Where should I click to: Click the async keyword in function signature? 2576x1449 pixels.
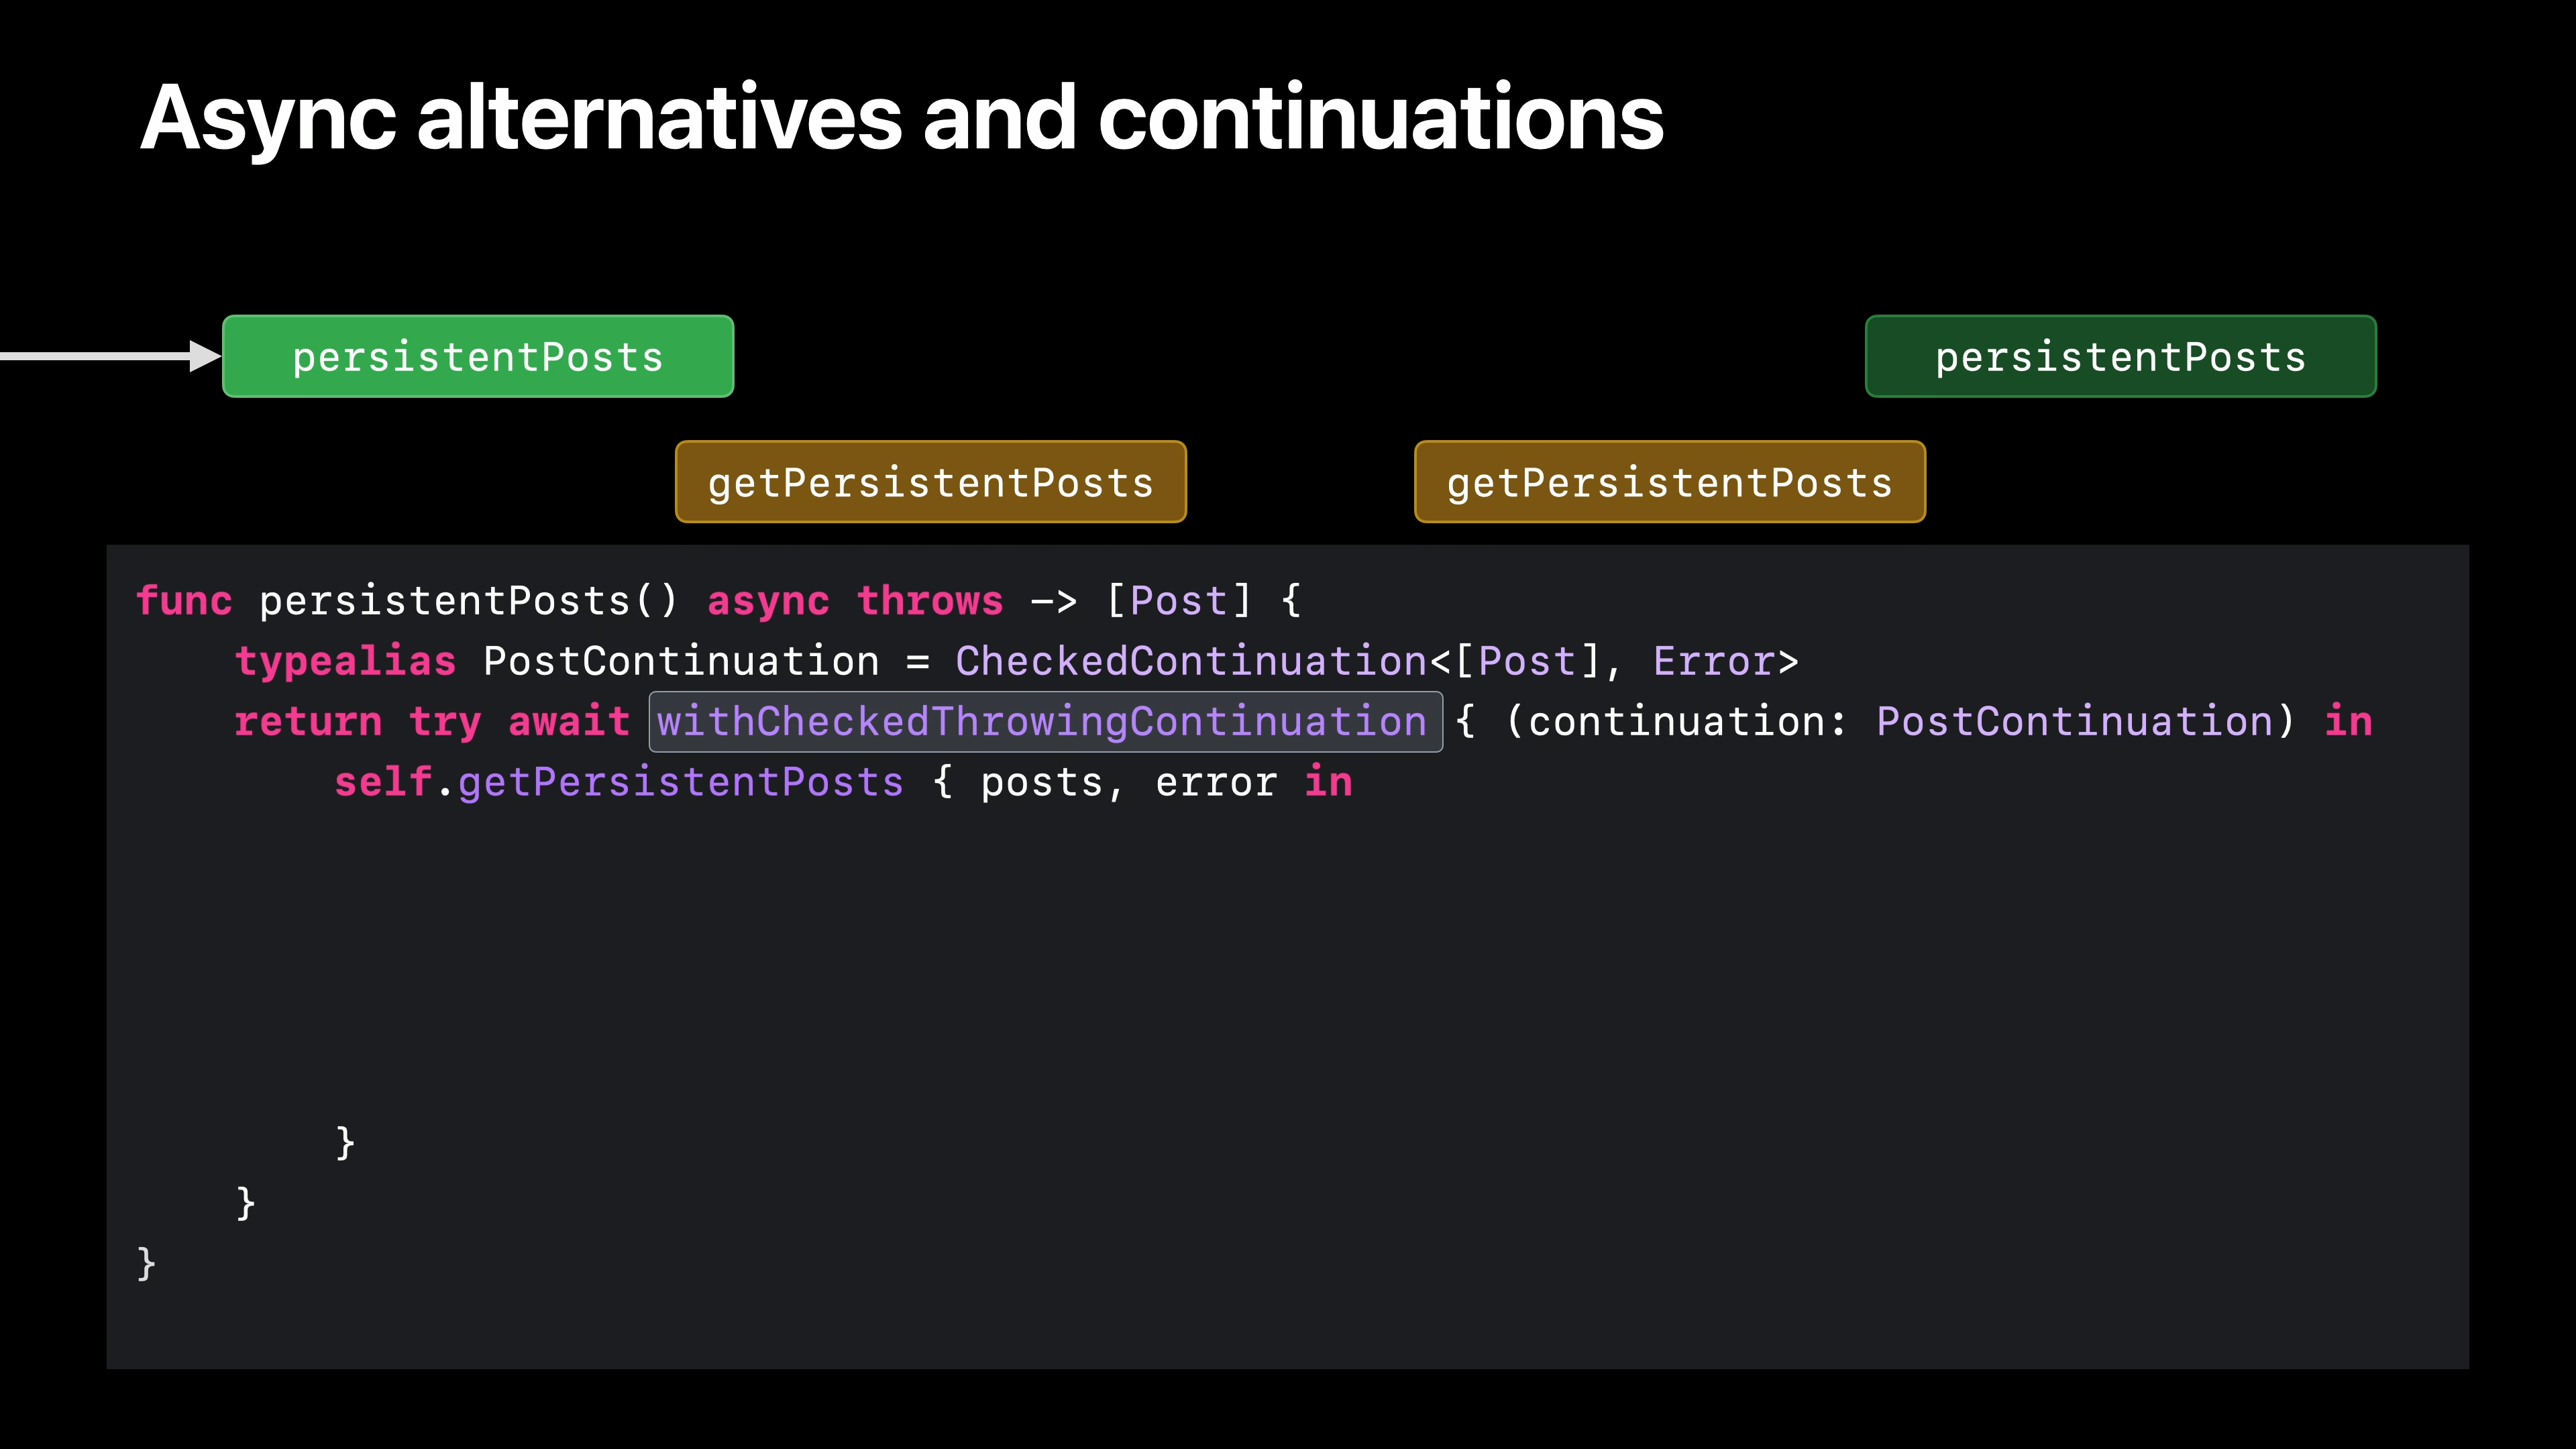[768, 601]
